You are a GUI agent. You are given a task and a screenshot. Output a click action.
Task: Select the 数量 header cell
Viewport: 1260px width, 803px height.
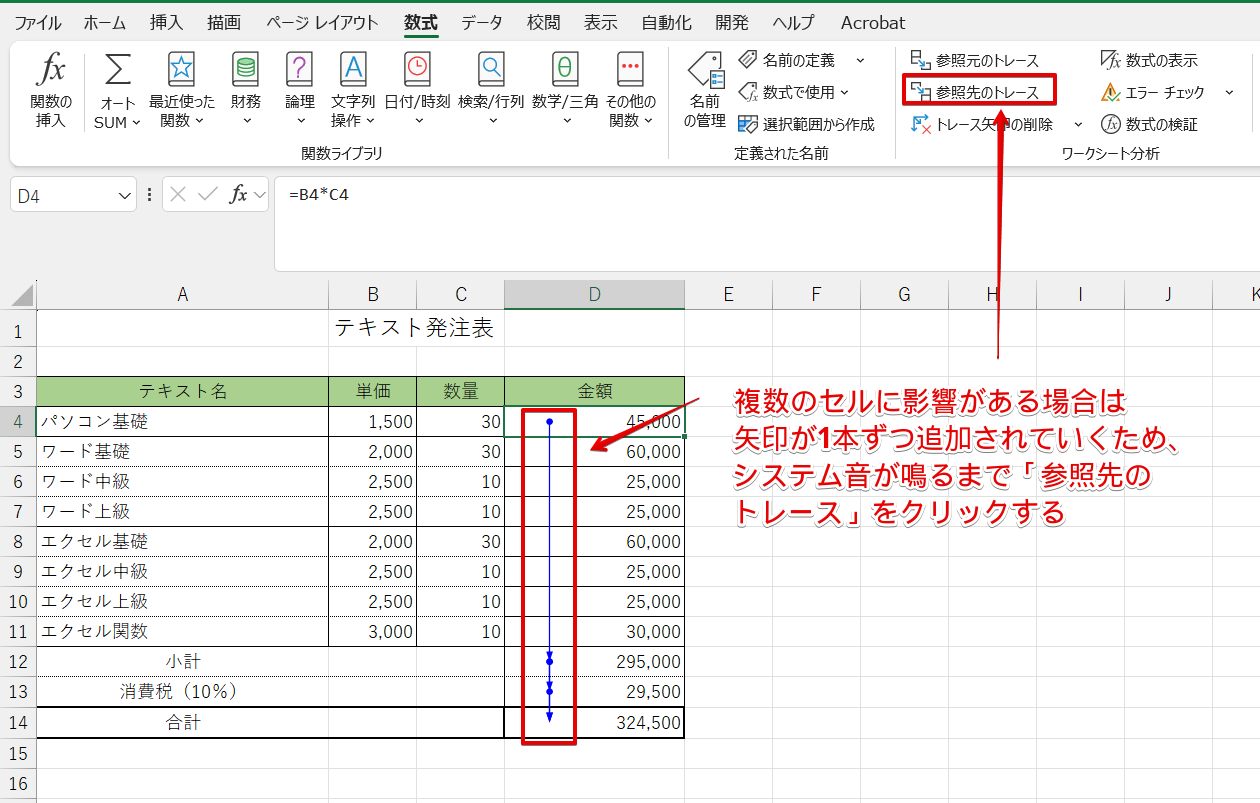click(x=461, y=392)
